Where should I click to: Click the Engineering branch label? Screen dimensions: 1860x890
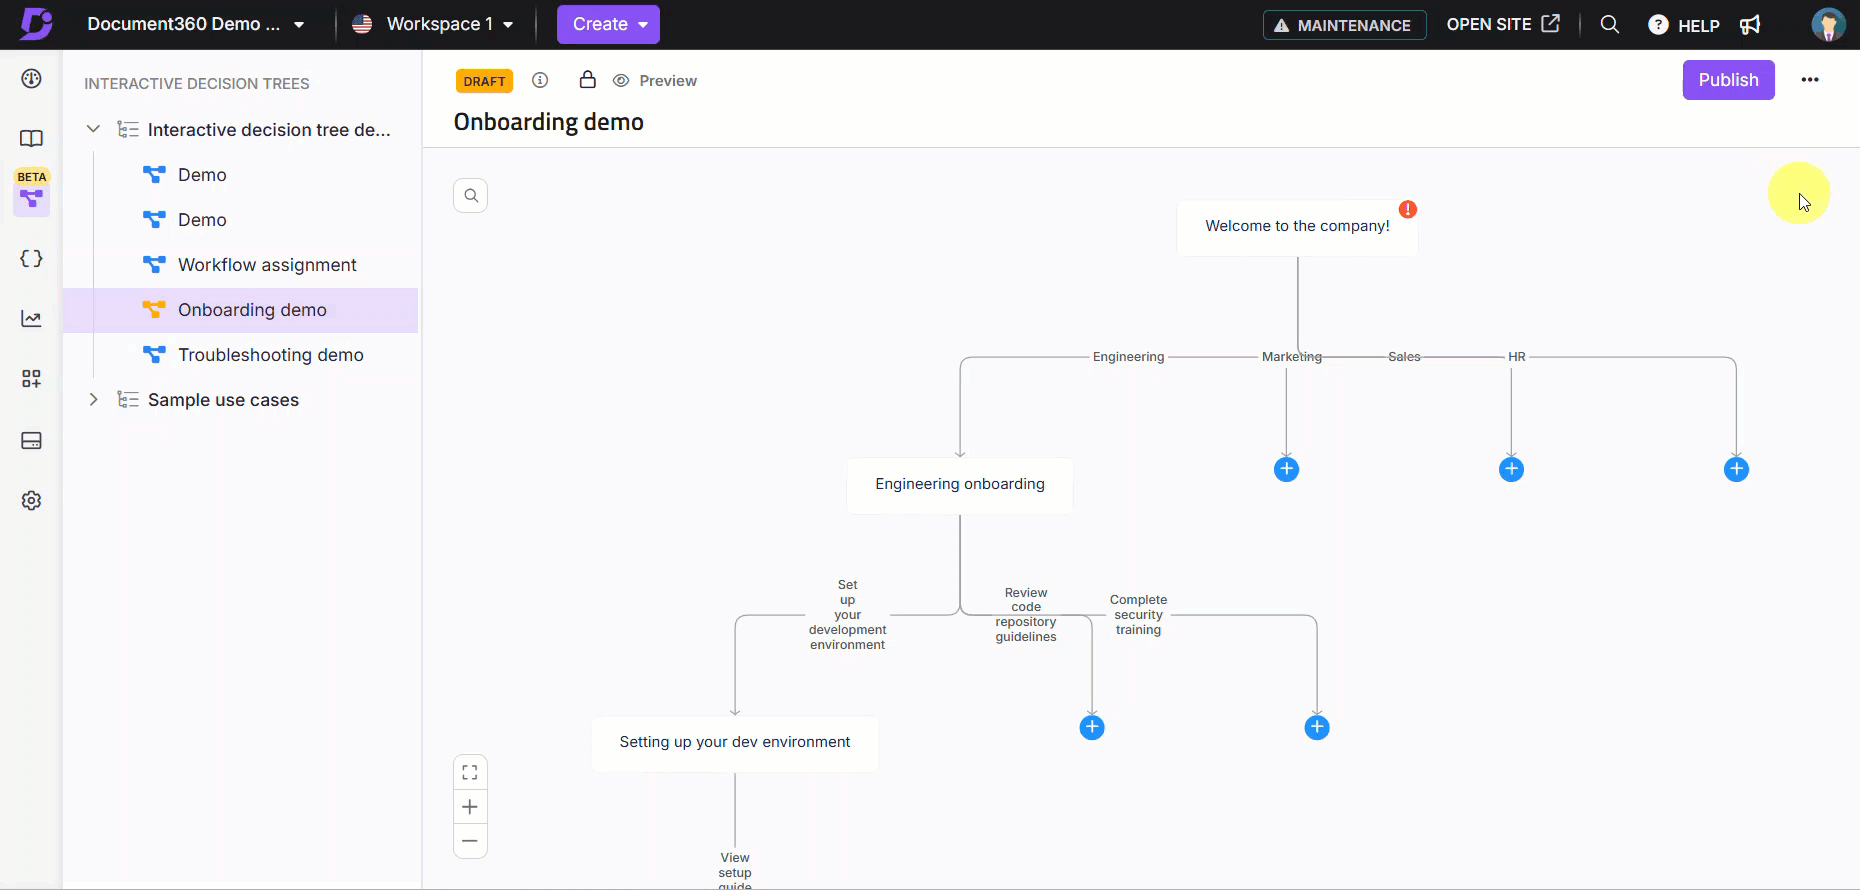pyautogui.click(x=1128, y=357)
